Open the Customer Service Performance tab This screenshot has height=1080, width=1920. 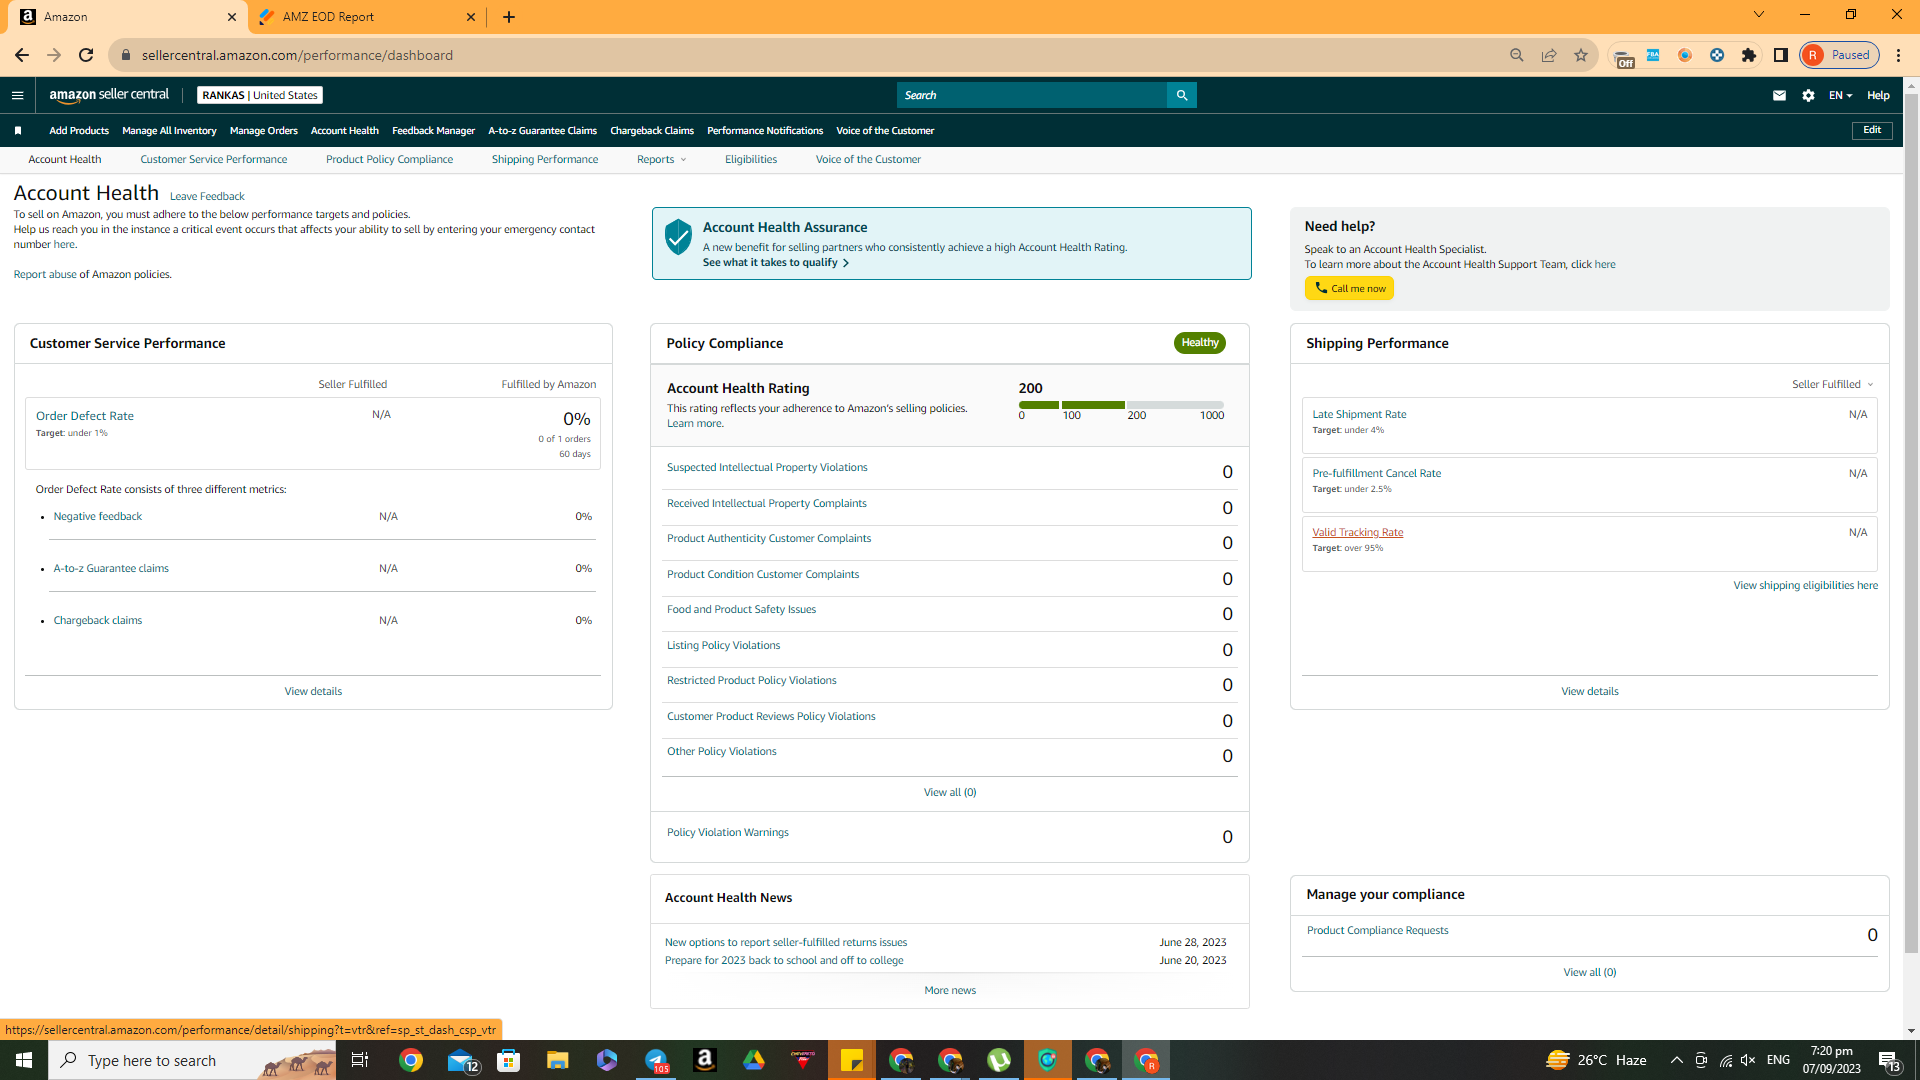pos(214,160)
